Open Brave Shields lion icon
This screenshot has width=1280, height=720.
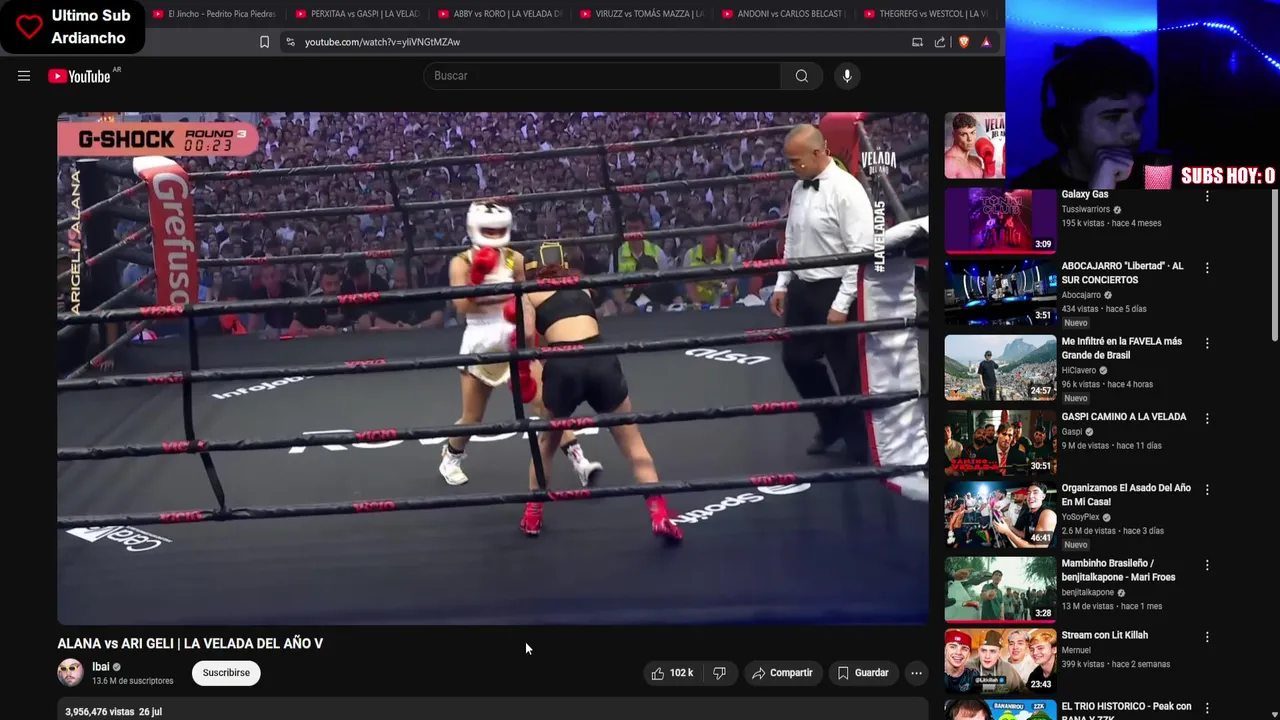[964, 42]
